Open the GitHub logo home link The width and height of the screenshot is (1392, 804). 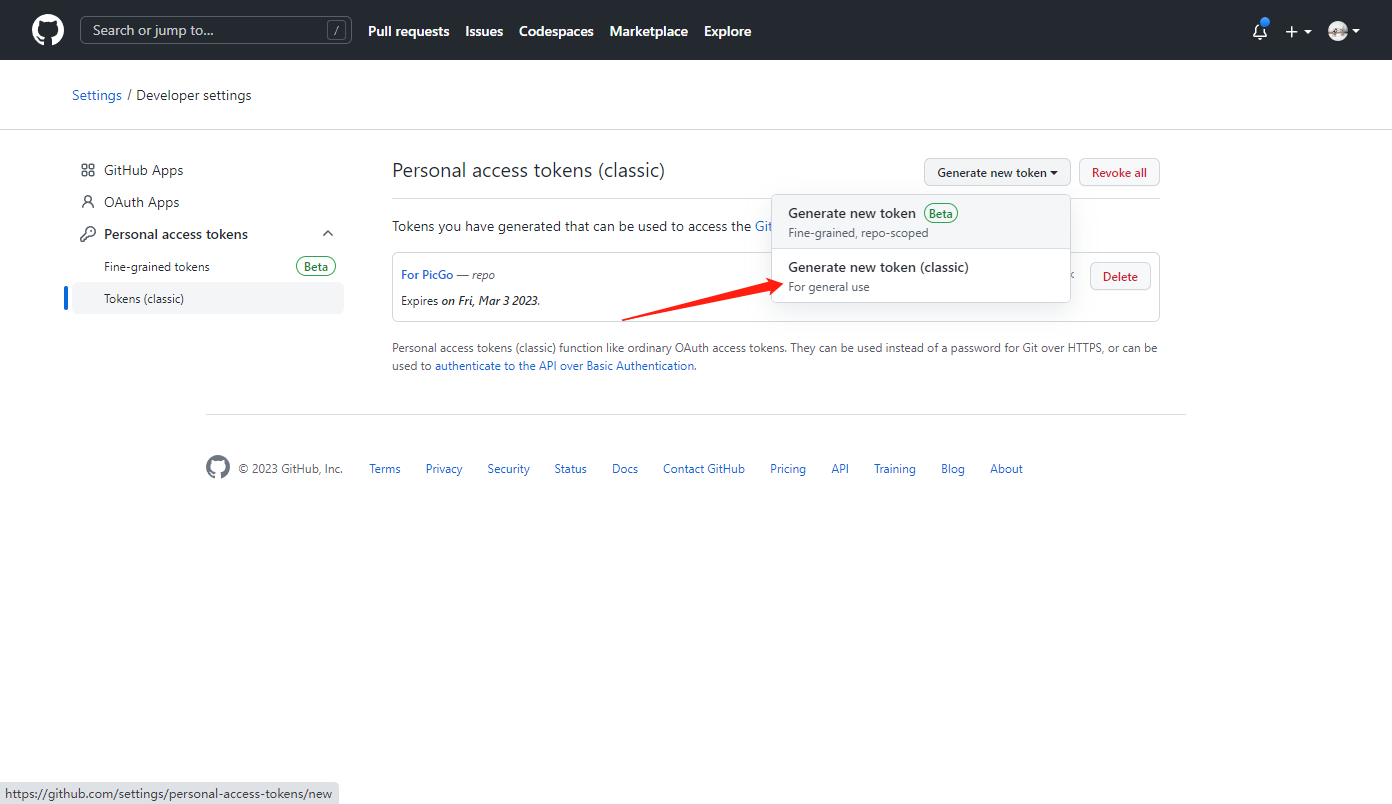(x=48, y=30)
